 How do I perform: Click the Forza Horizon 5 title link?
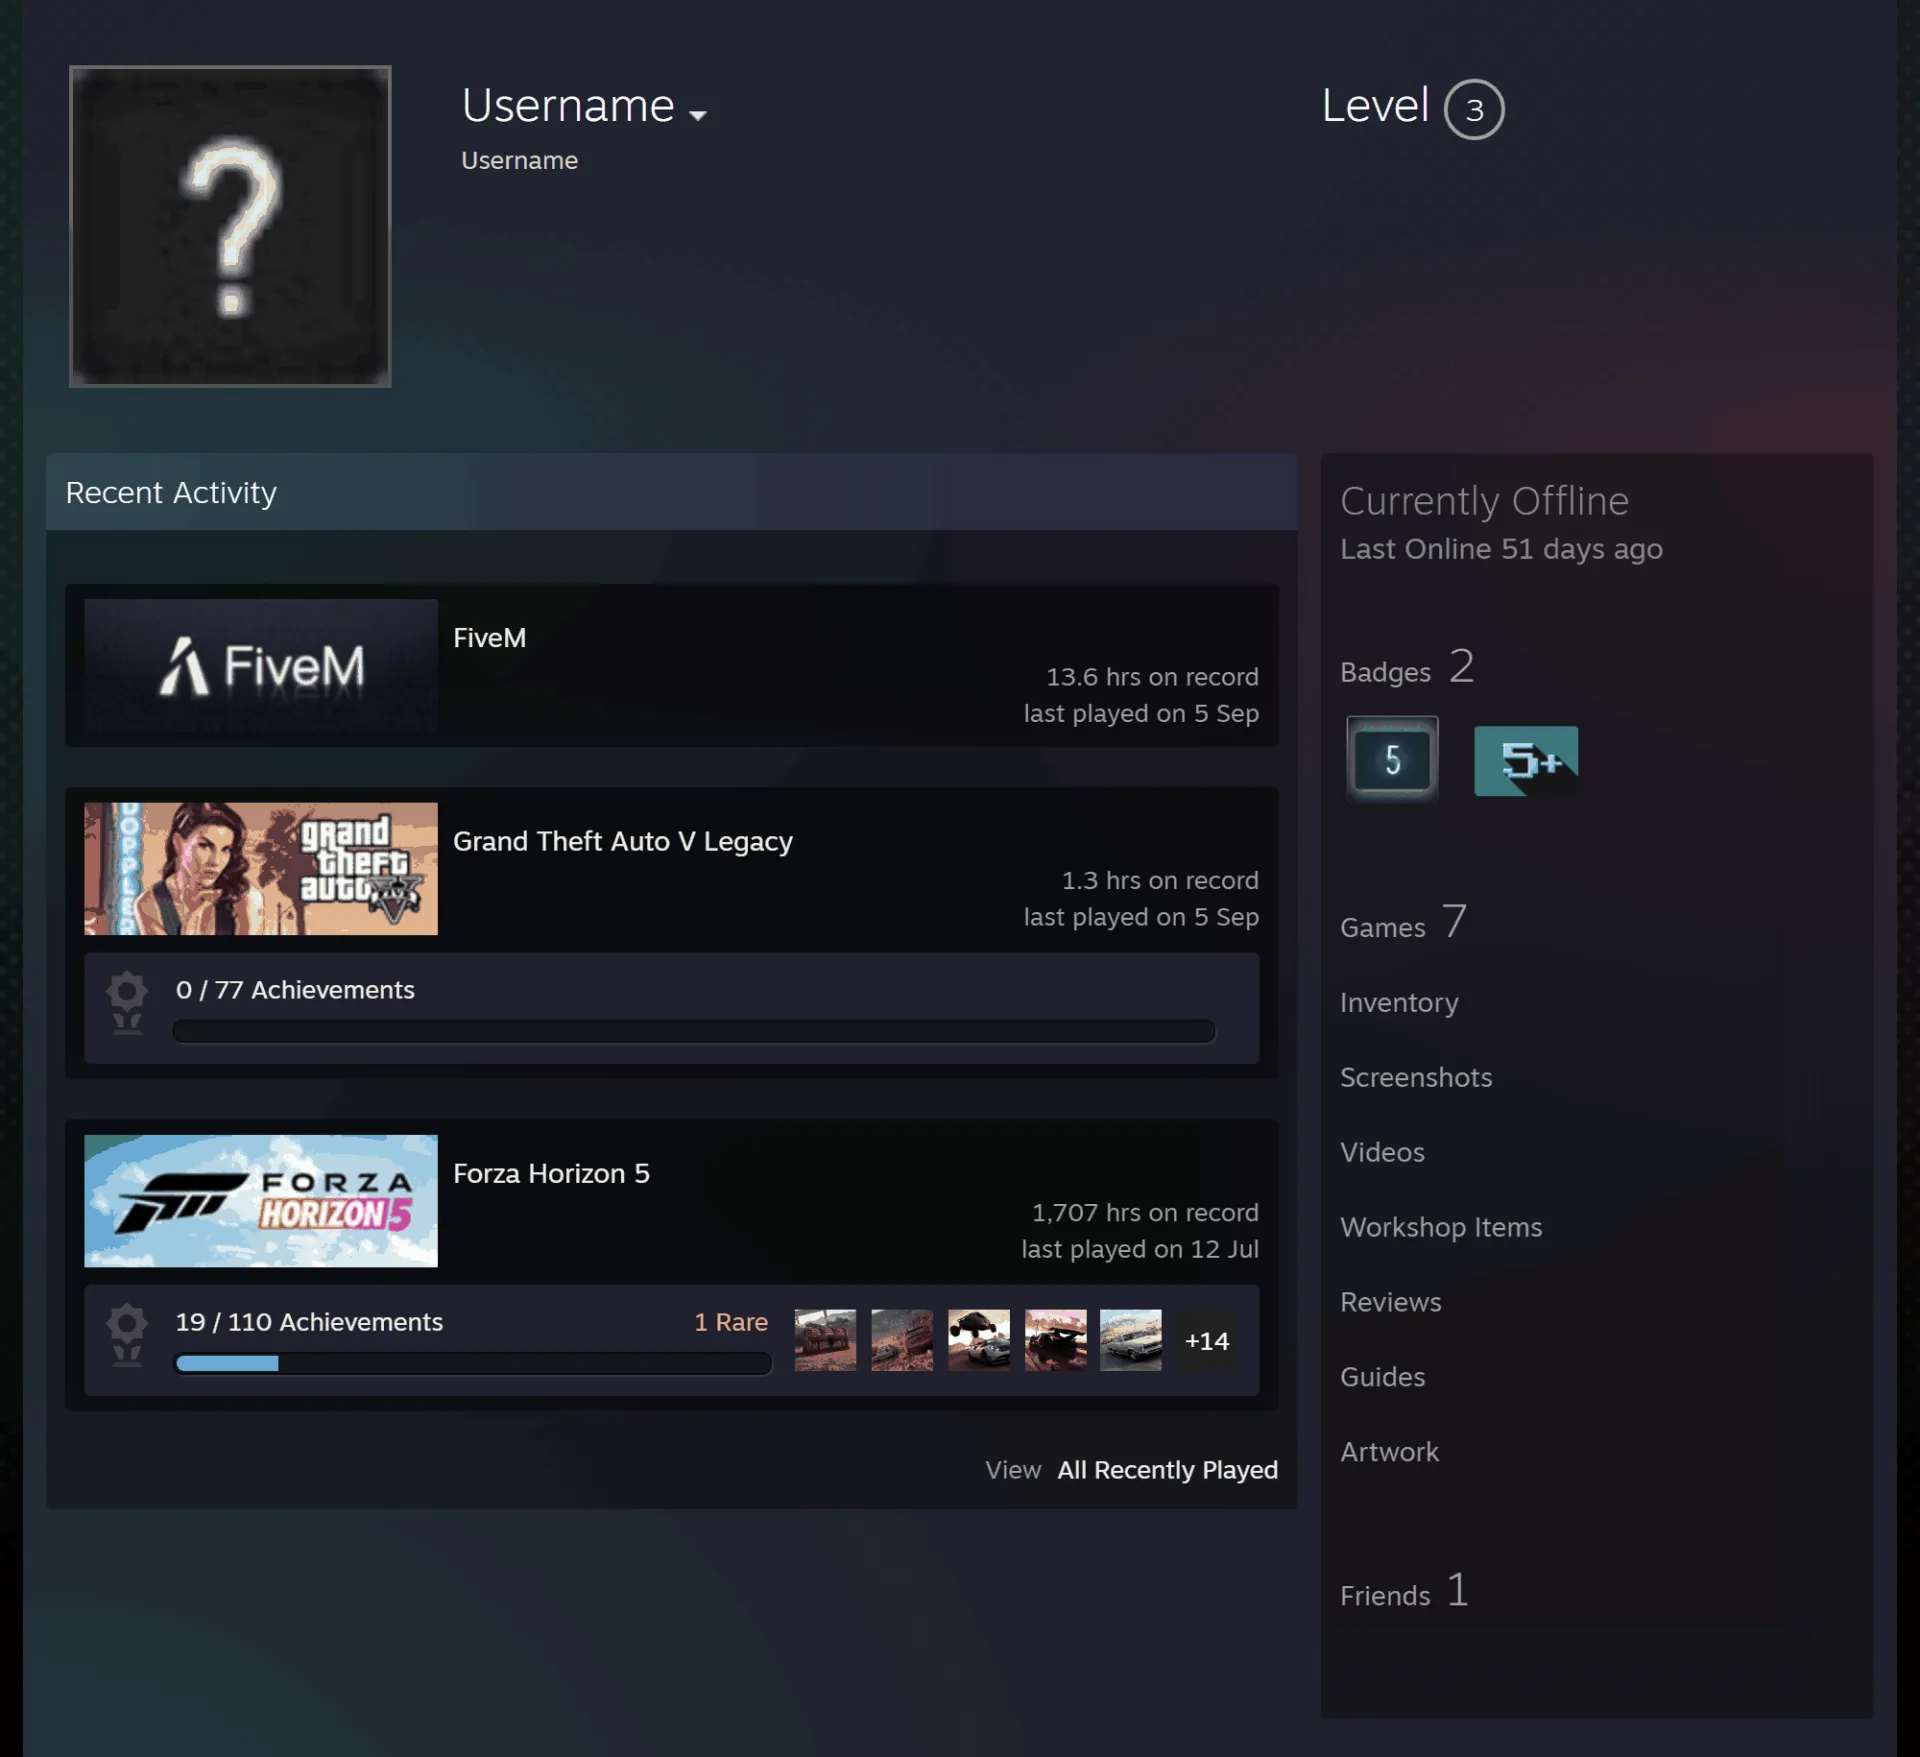[551, 1173]
